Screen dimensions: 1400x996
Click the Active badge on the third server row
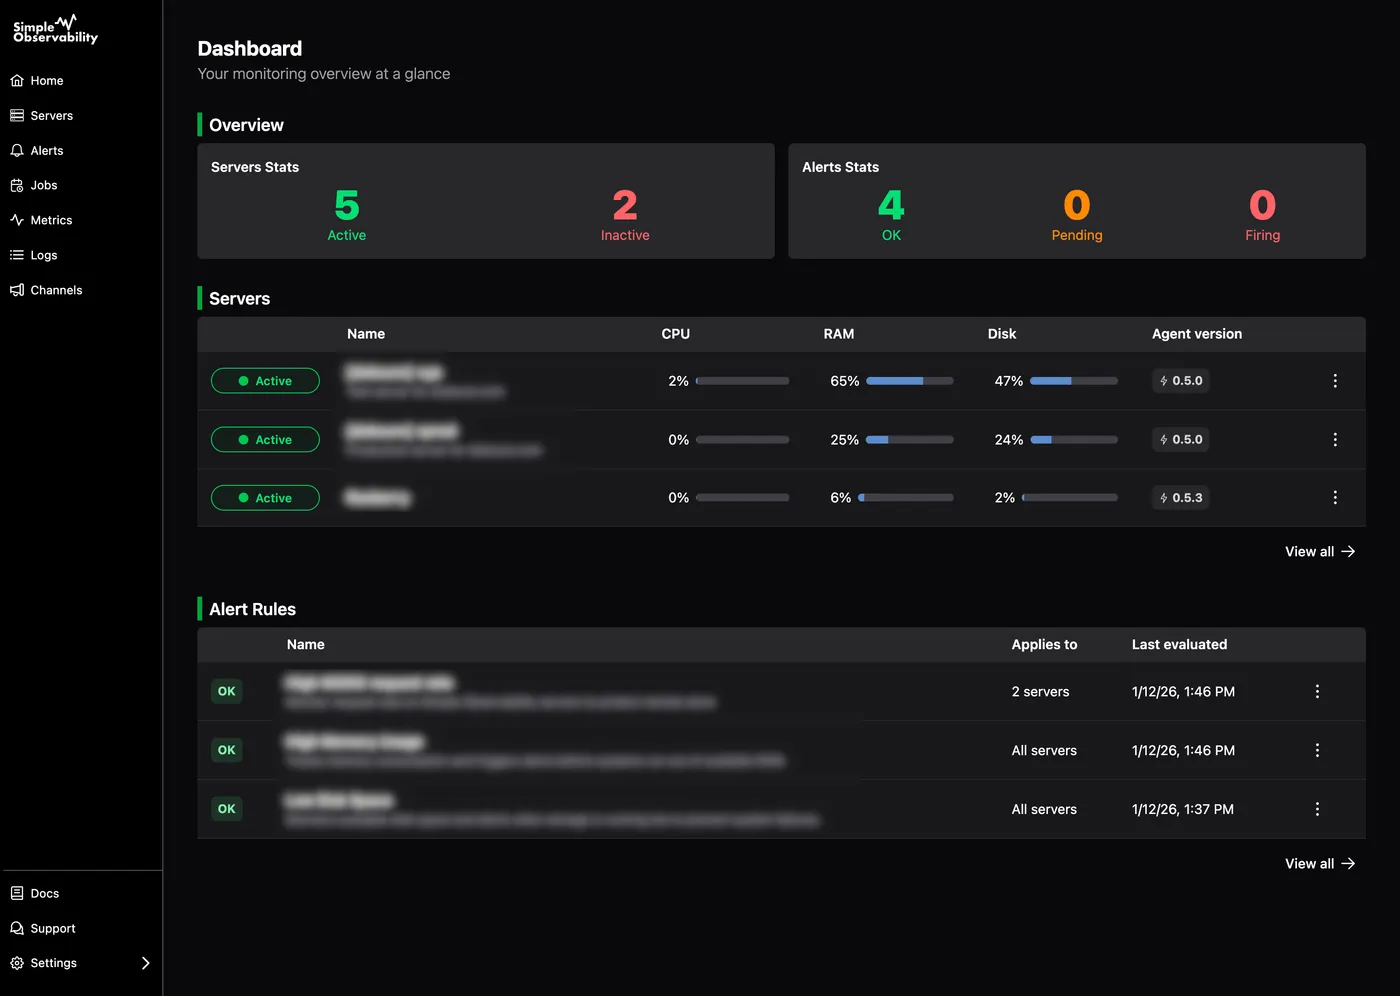[x=265, y=497]
